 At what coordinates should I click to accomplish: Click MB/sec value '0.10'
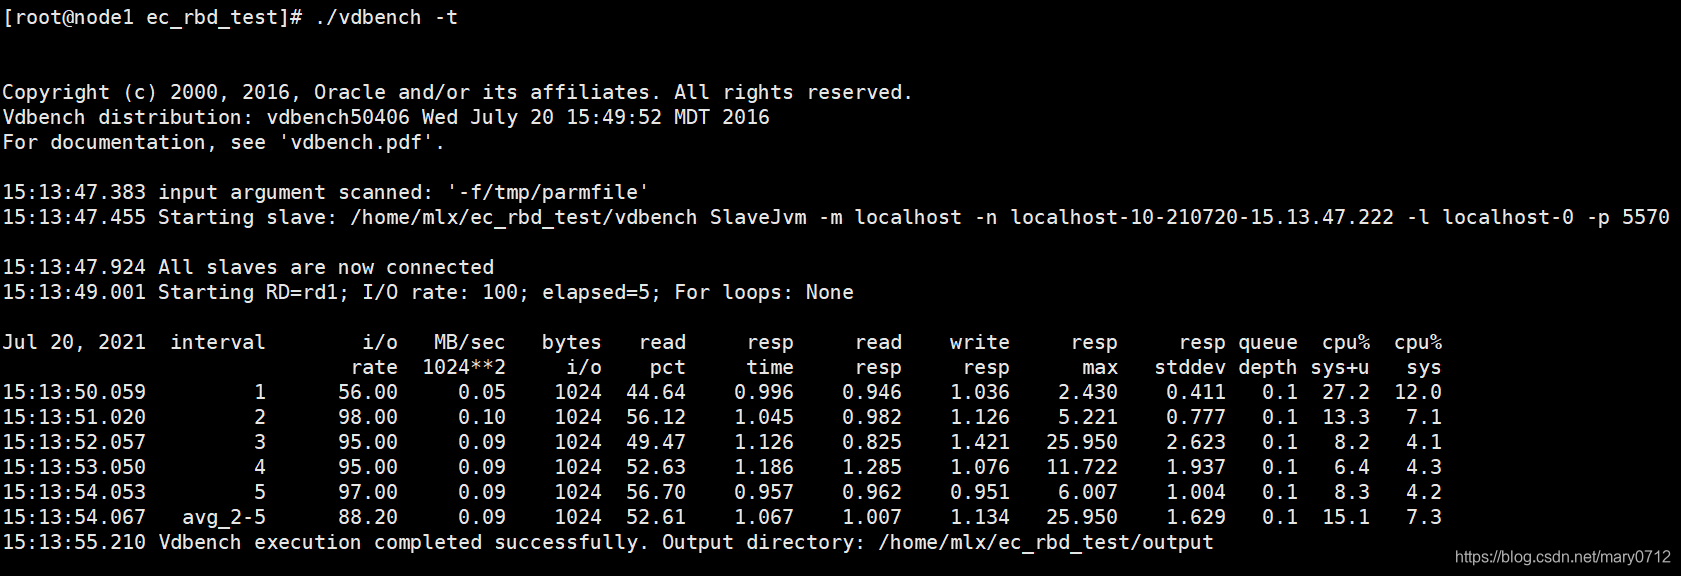tap(482, 417)
